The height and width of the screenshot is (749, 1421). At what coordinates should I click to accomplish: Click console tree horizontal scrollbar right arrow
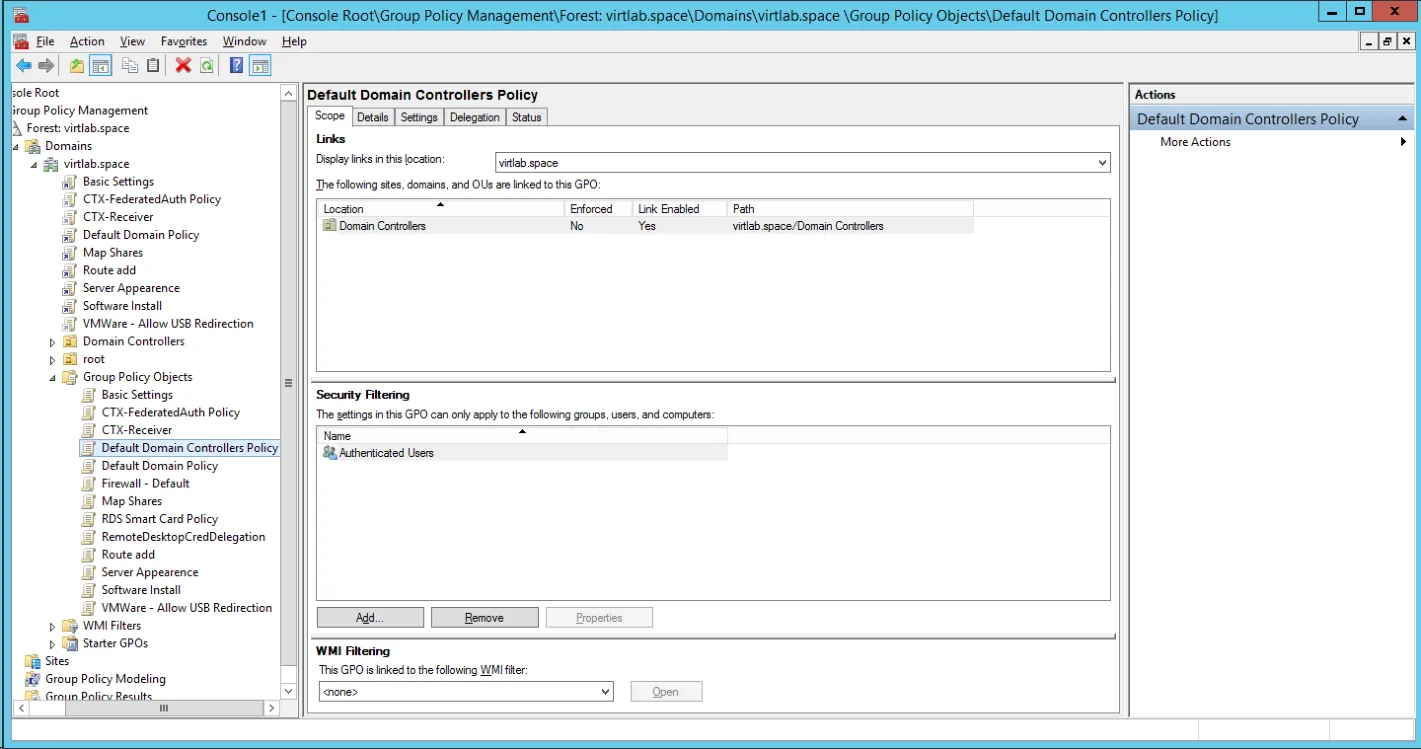[271, 708]
